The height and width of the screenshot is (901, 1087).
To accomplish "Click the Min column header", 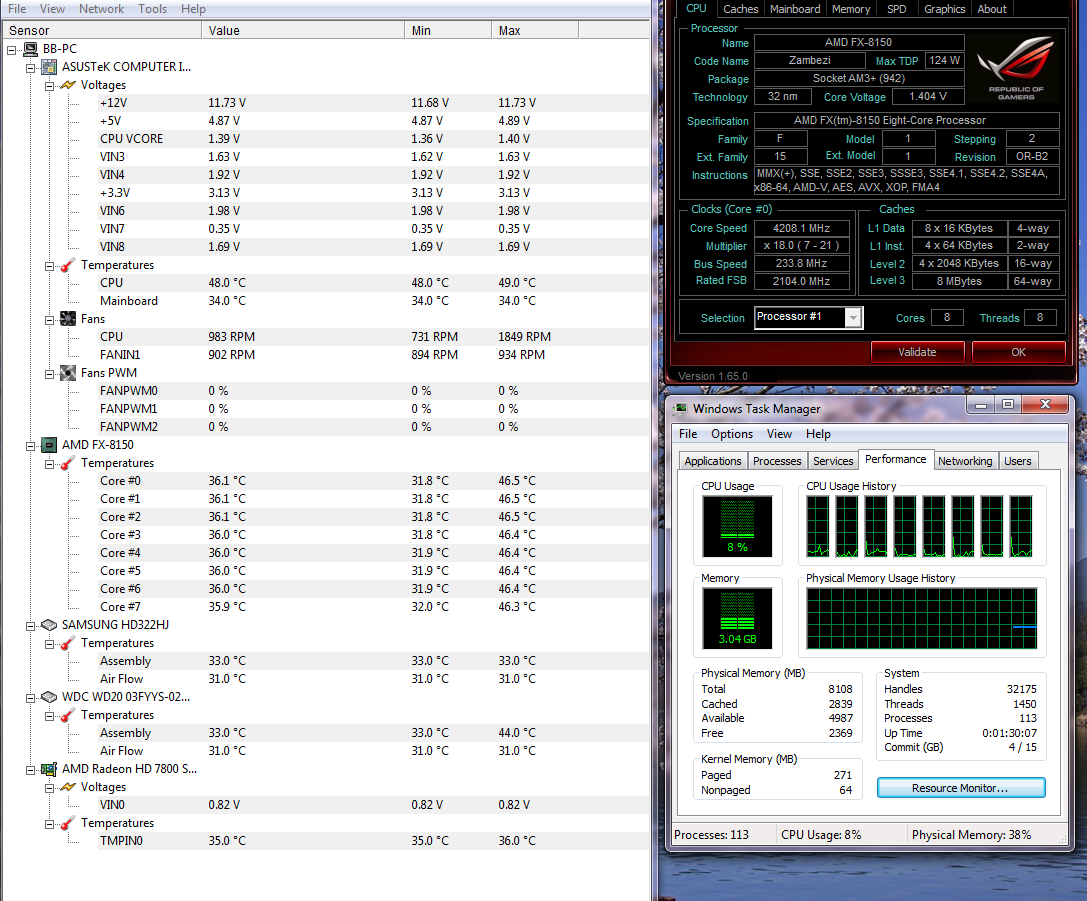I will tap(448, 30).
